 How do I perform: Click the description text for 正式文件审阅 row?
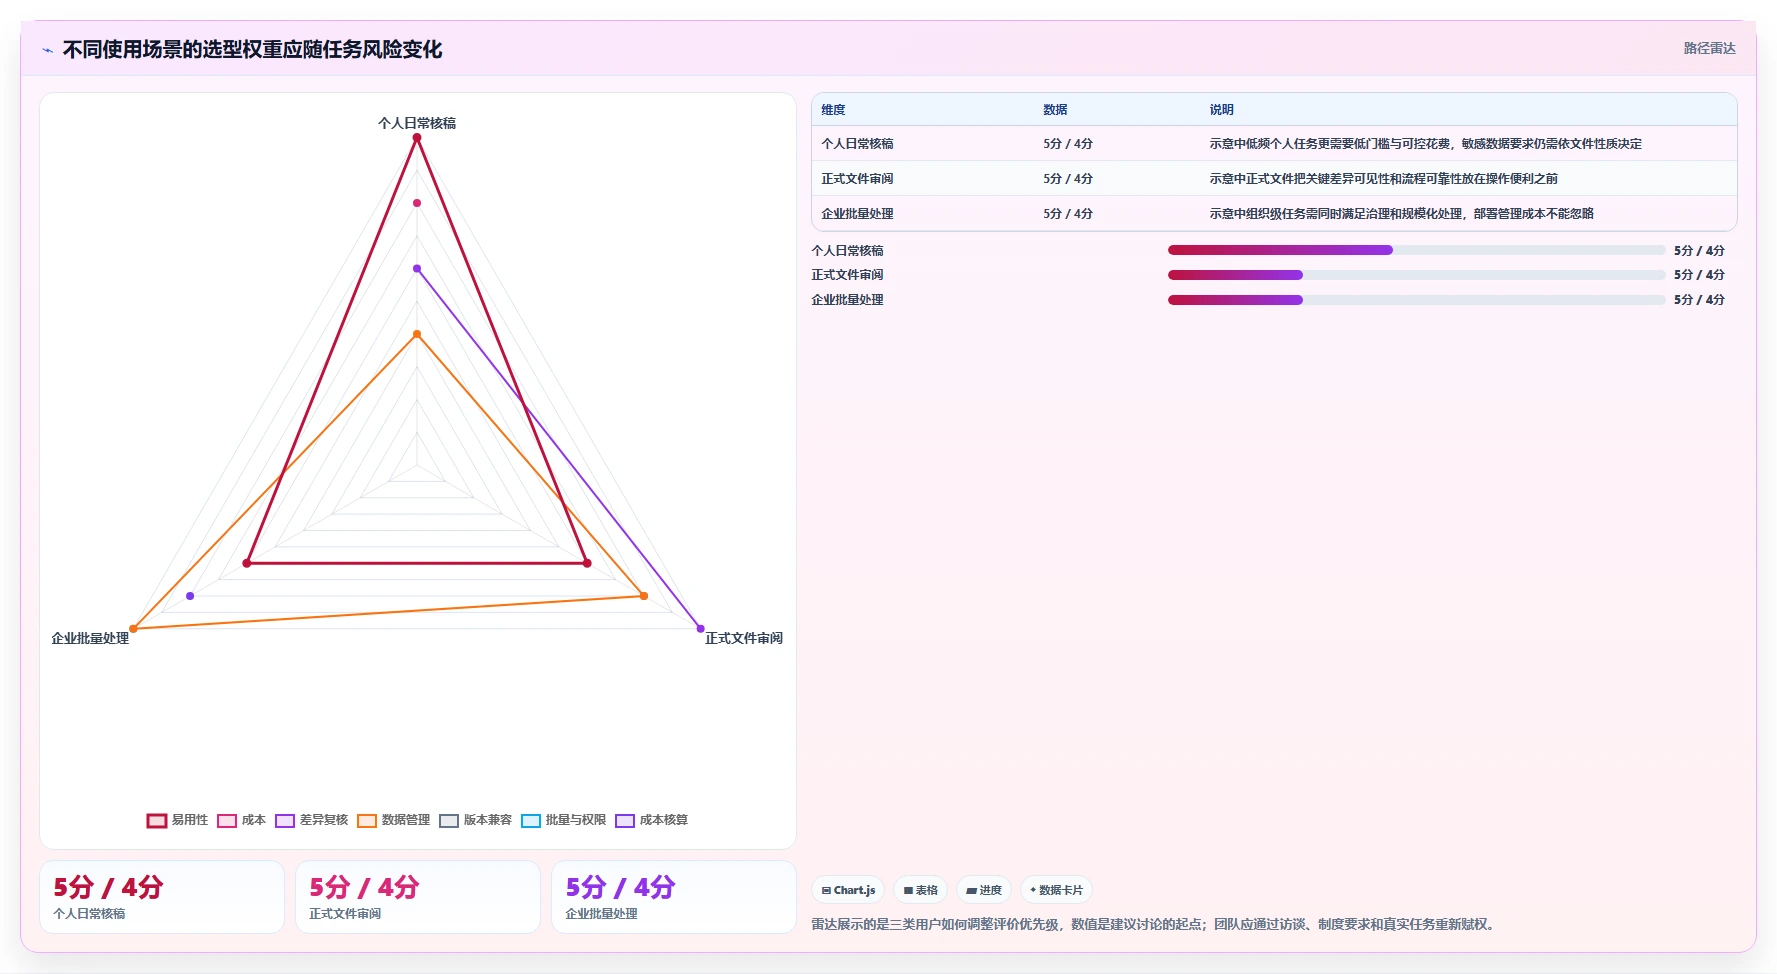click(x=1383, y=179)
